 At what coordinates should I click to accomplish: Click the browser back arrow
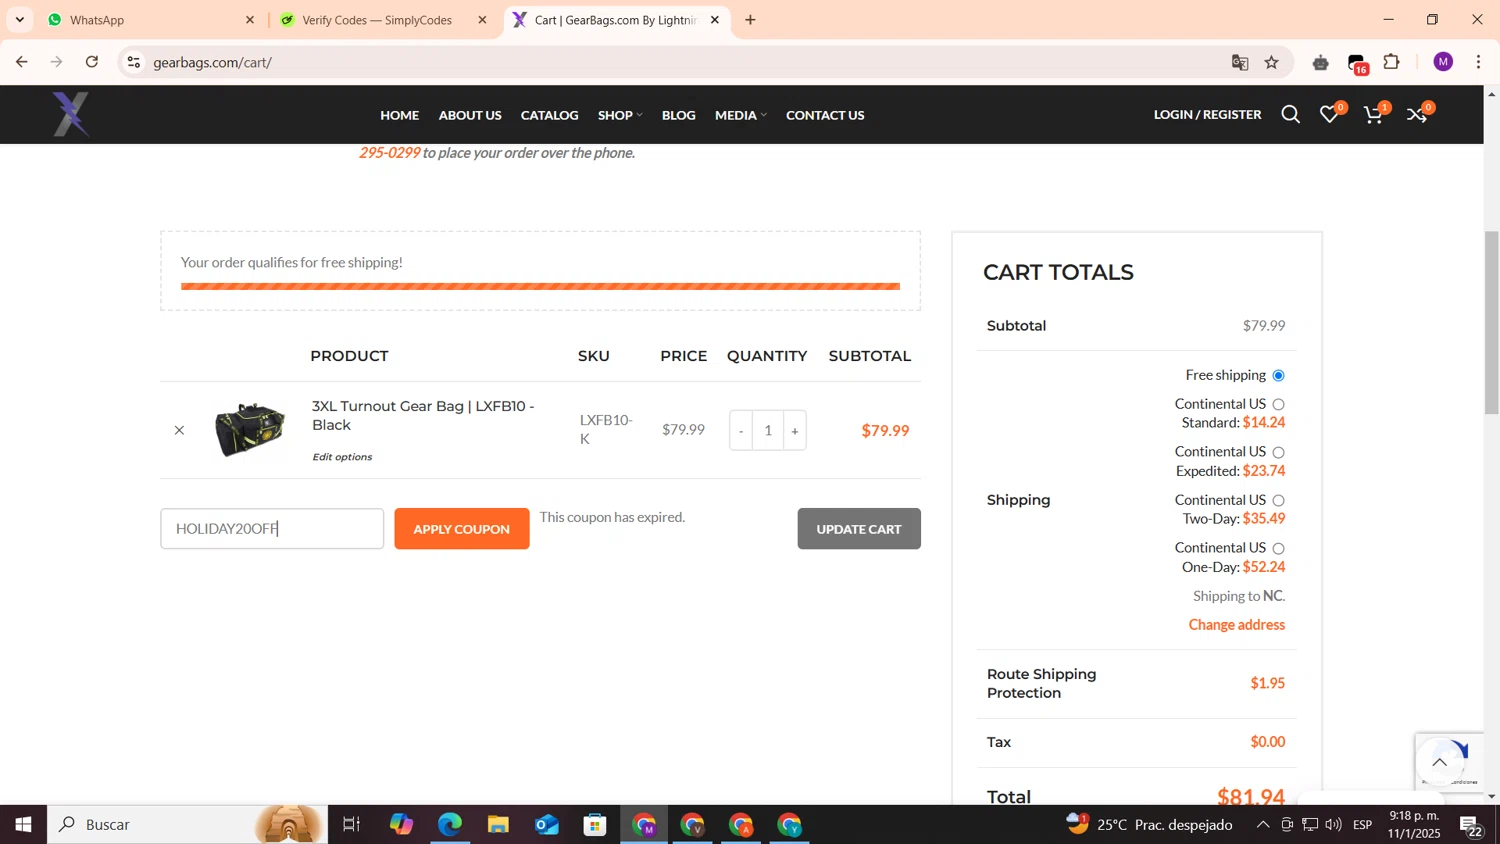(x=21, y=62)
